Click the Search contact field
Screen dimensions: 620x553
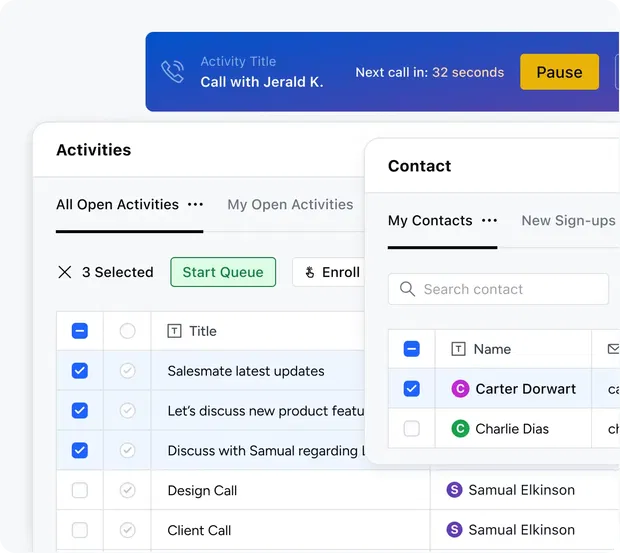click(x=498, y=289)
